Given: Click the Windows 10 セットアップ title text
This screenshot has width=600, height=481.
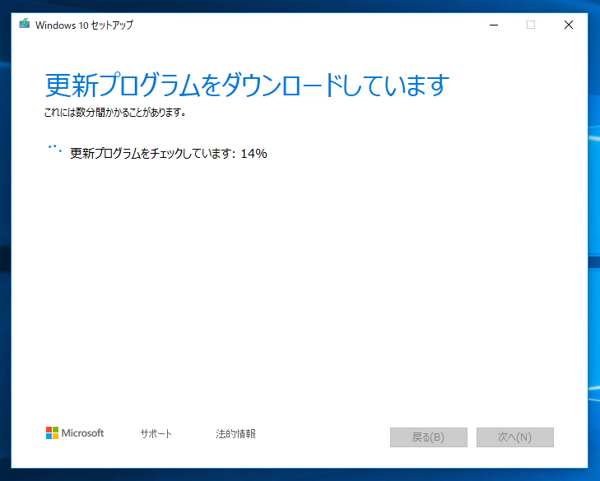Looking at the screenshot, I should click(x=84, y=25).
